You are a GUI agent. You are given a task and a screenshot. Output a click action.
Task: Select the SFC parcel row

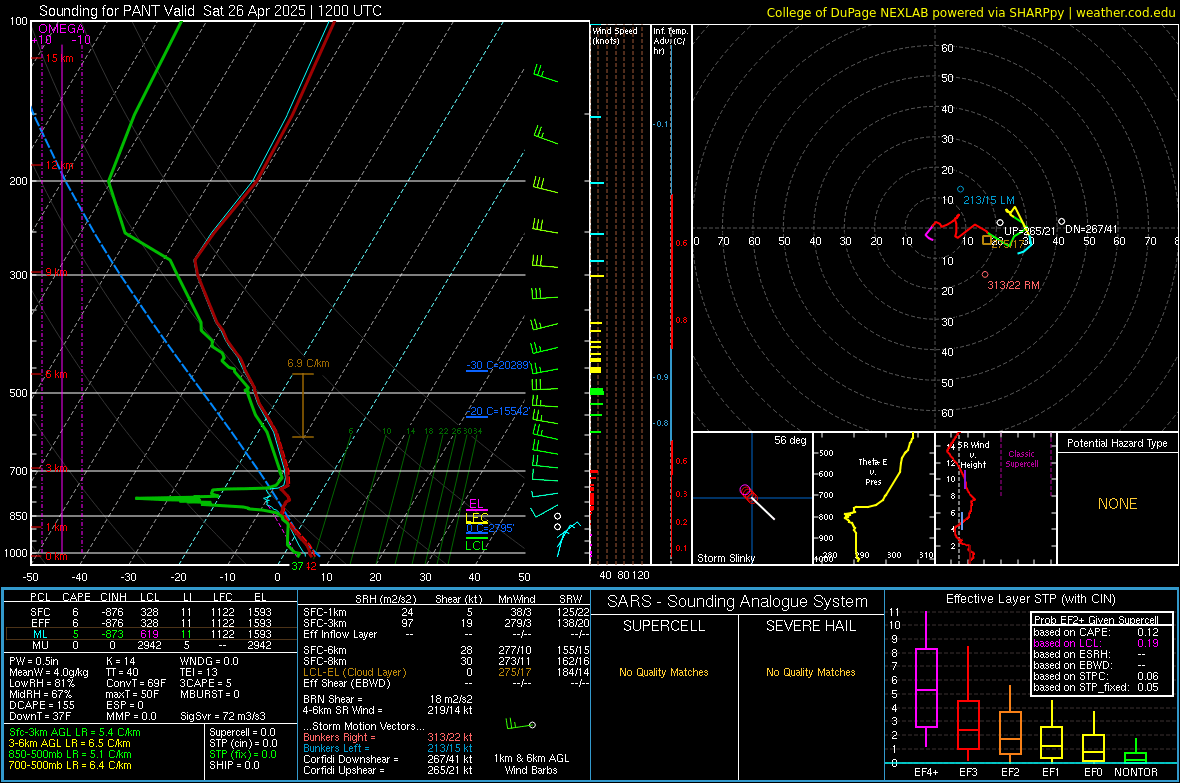tap(150, 612)
